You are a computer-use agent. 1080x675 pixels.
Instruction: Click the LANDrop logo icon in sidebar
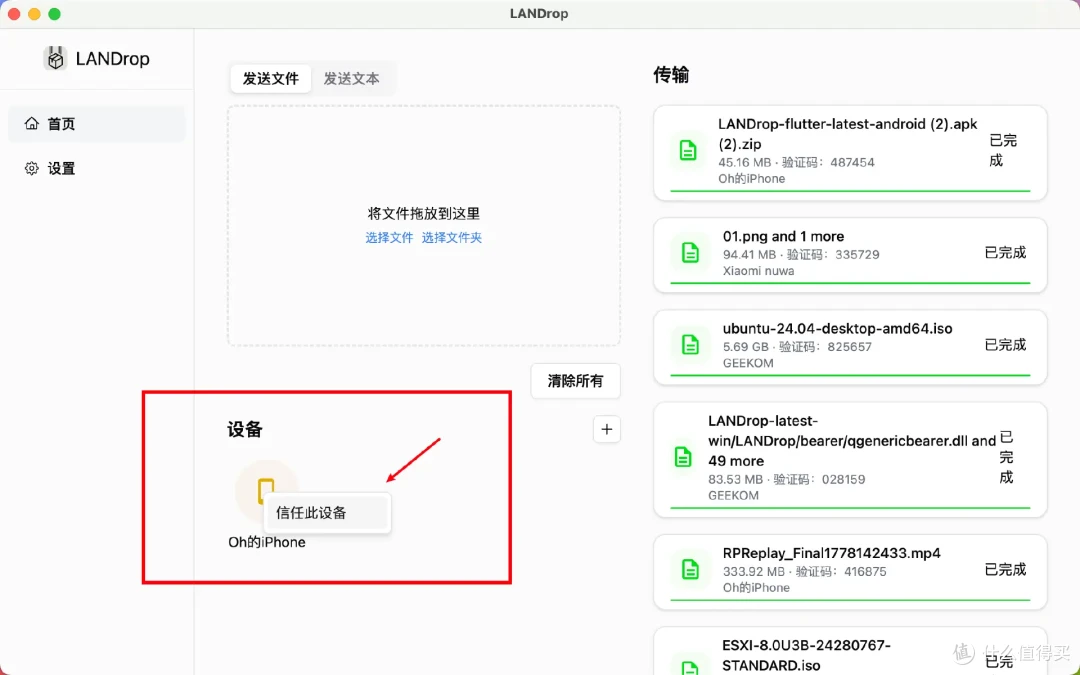55,59
